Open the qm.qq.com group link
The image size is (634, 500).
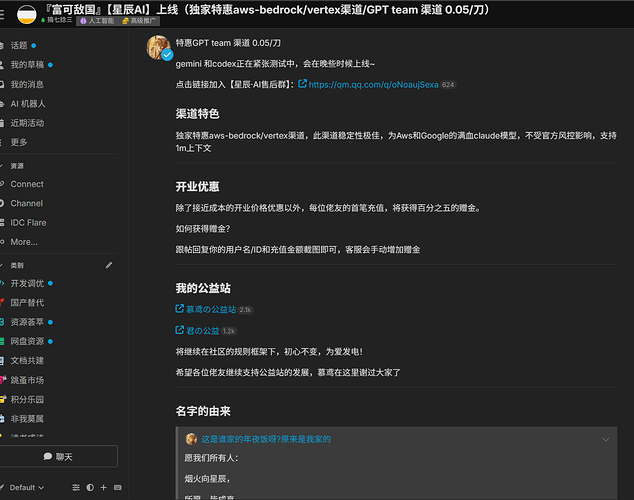pyautogui.click(x=373, y=84)
